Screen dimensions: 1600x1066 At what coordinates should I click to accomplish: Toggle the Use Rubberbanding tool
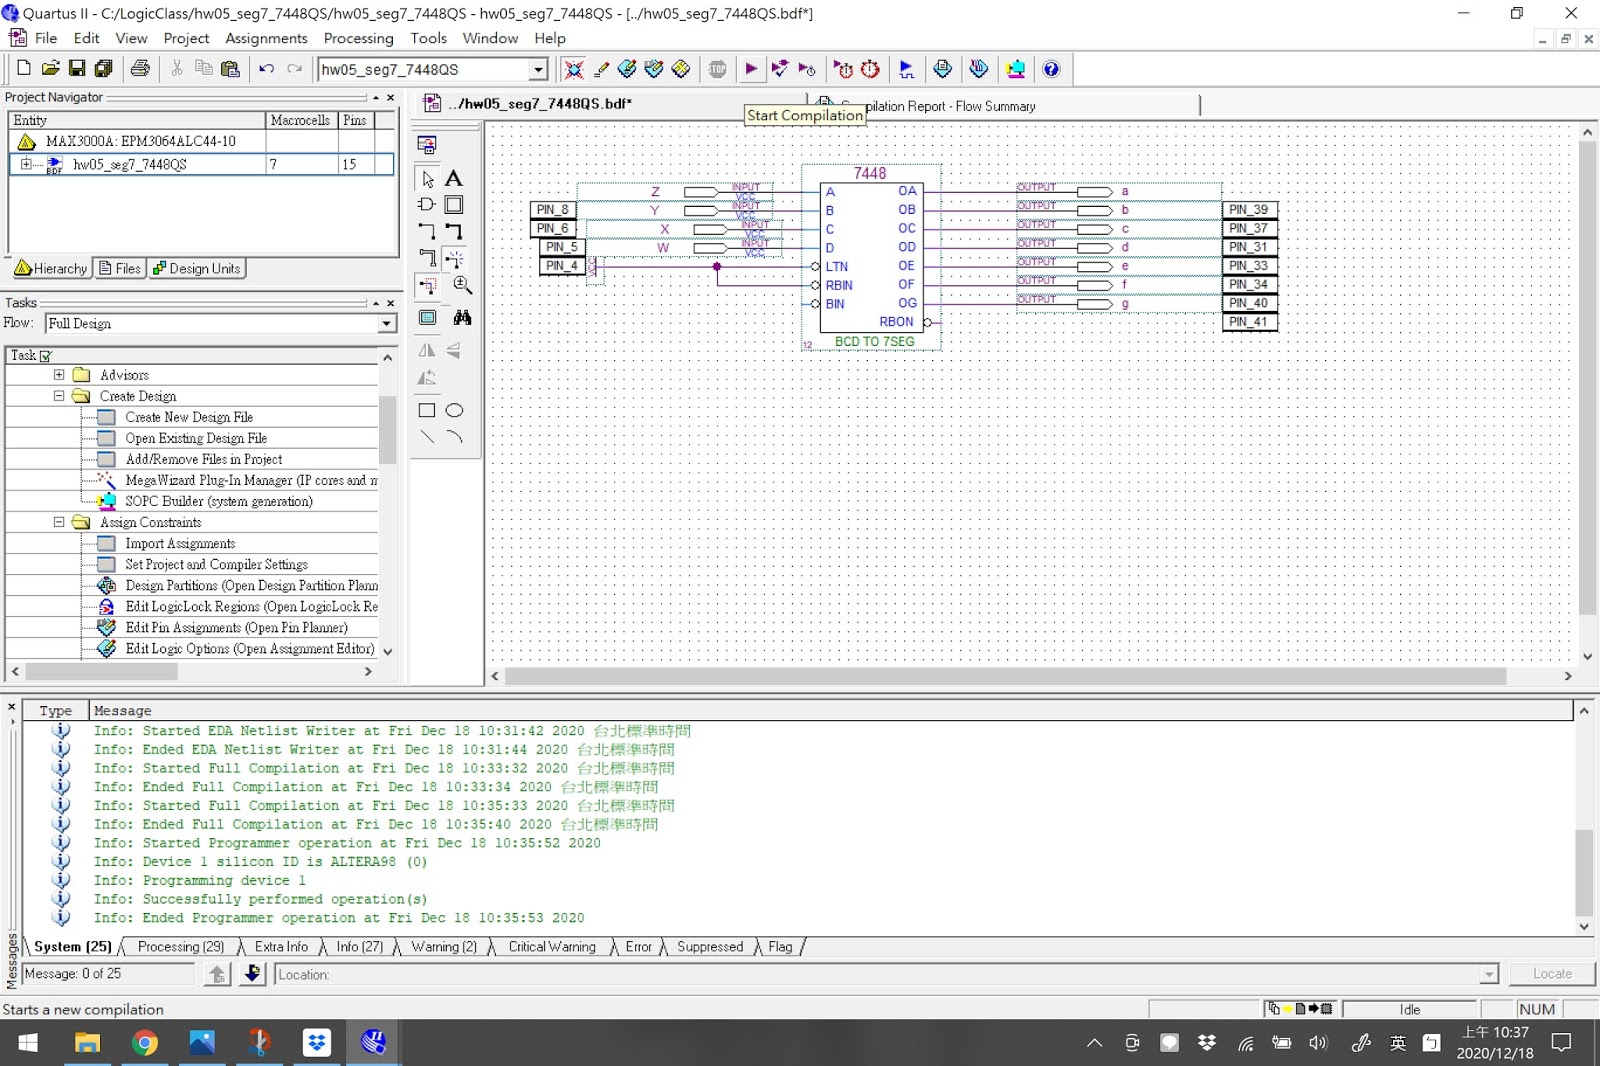[x=454, y=258]
